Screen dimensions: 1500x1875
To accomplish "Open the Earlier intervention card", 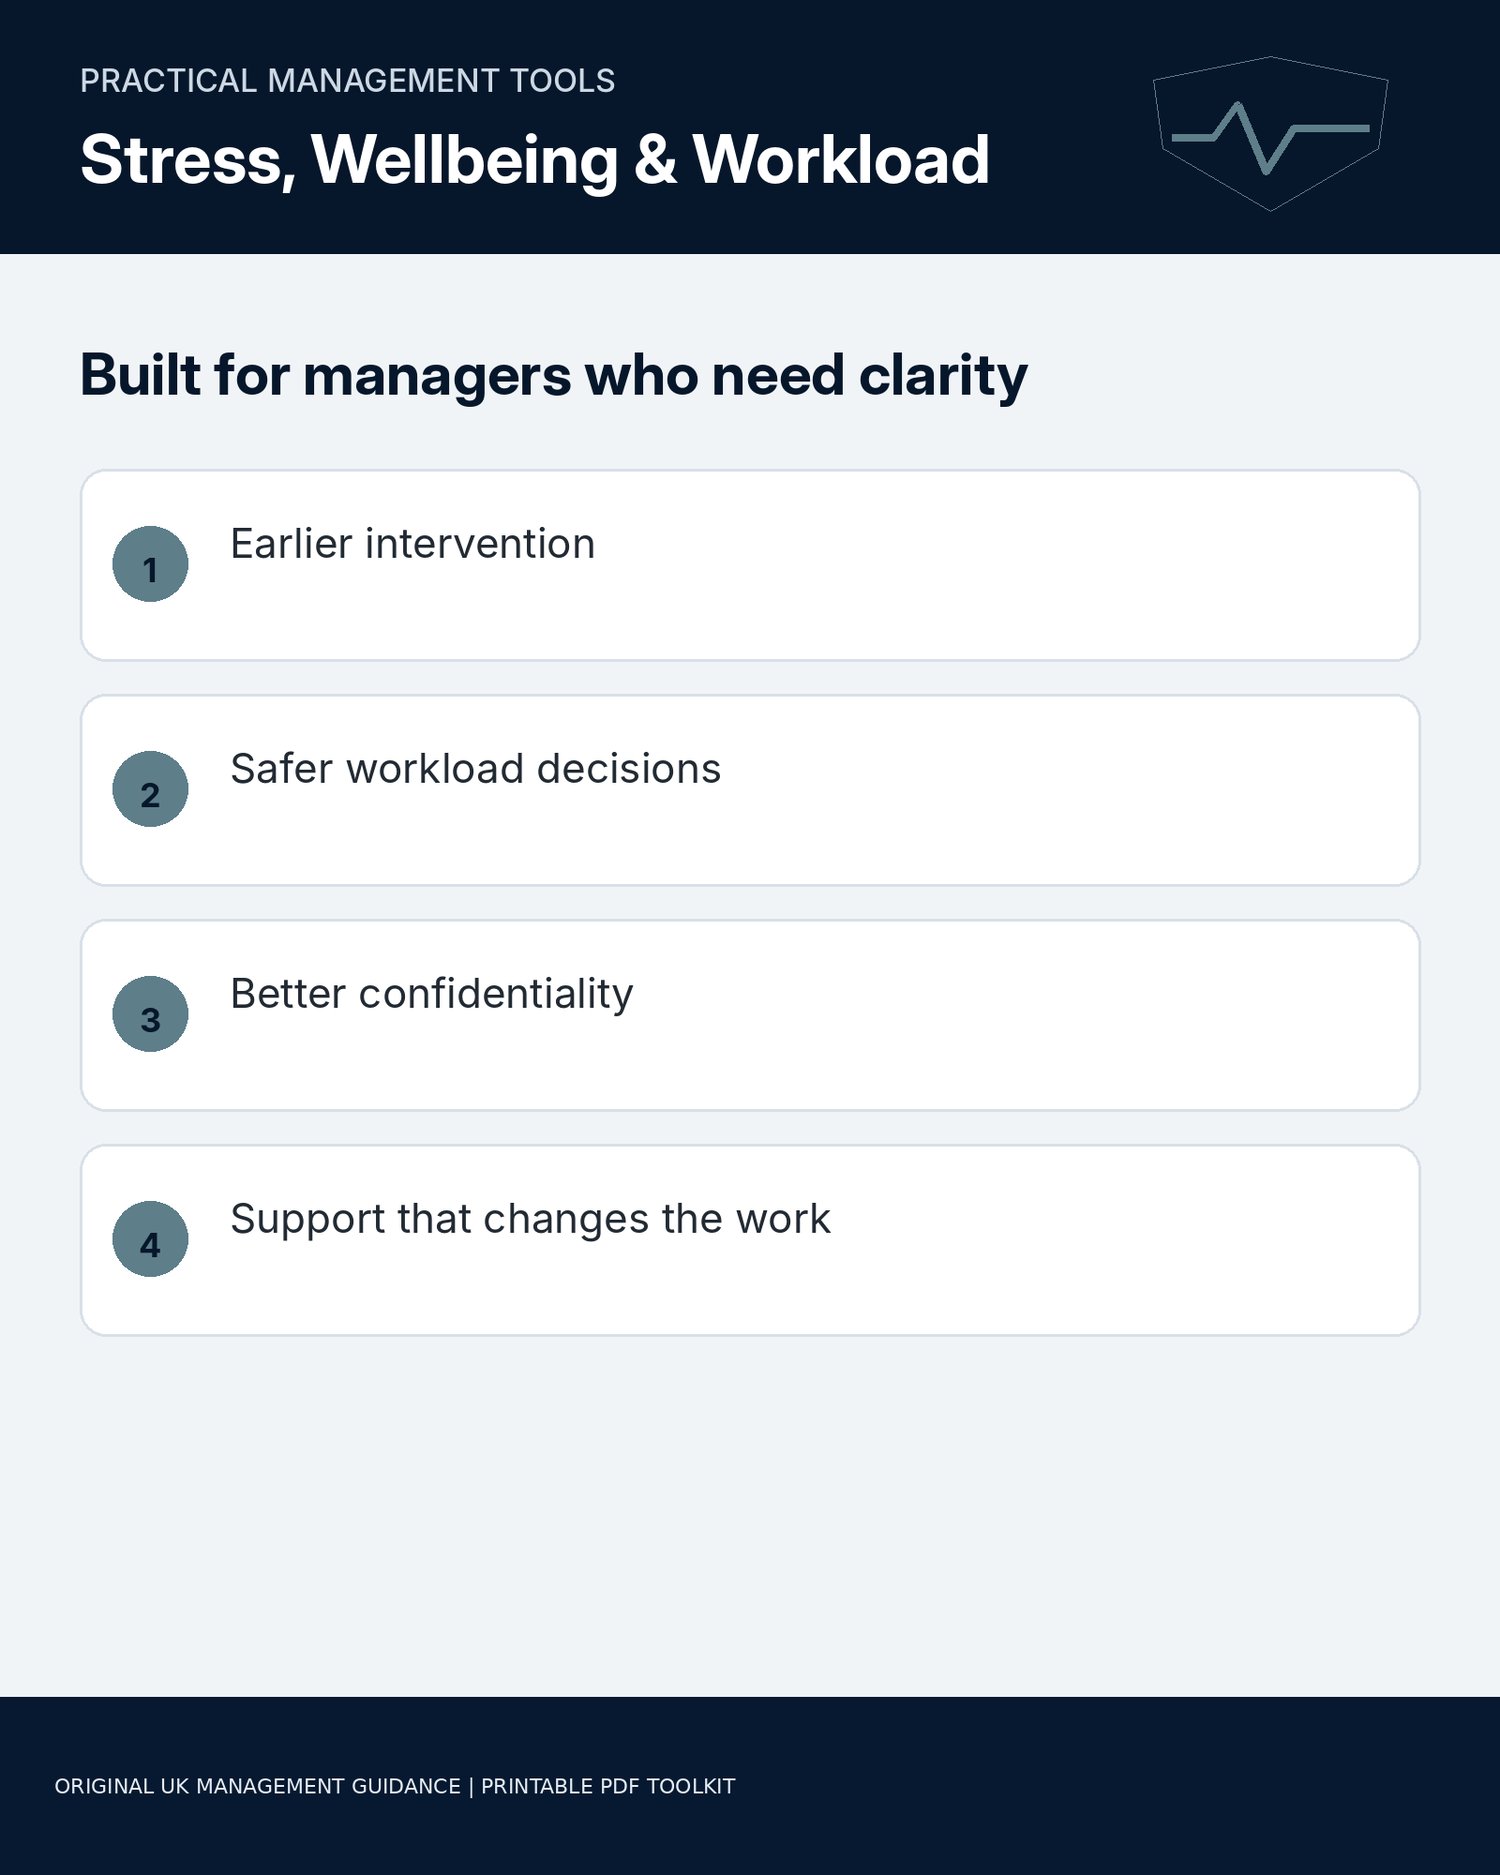I will click(750, 565).
